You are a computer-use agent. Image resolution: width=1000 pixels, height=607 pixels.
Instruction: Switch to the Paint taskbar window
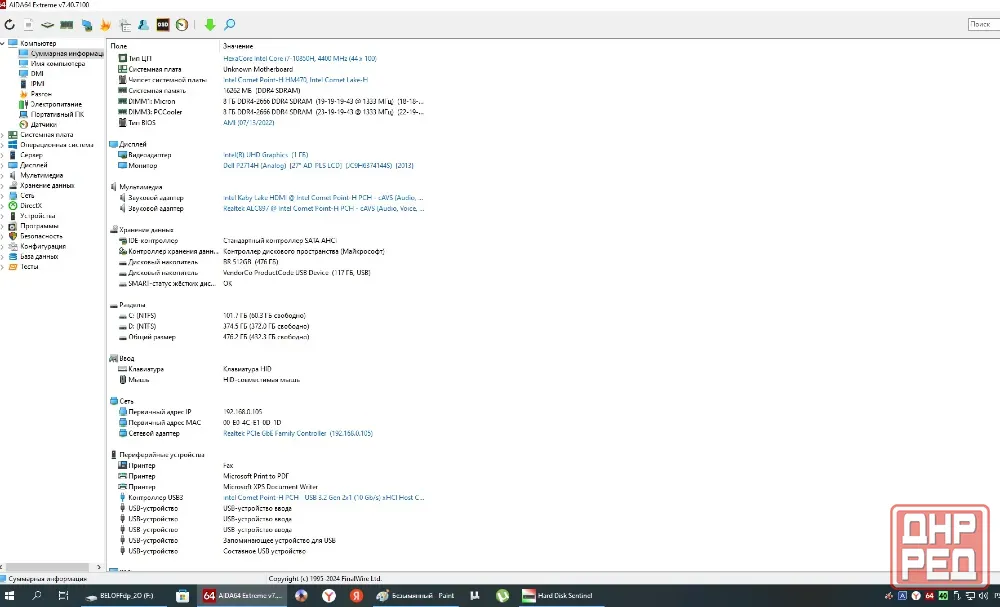pyautogui.click(x=416, y=596)
